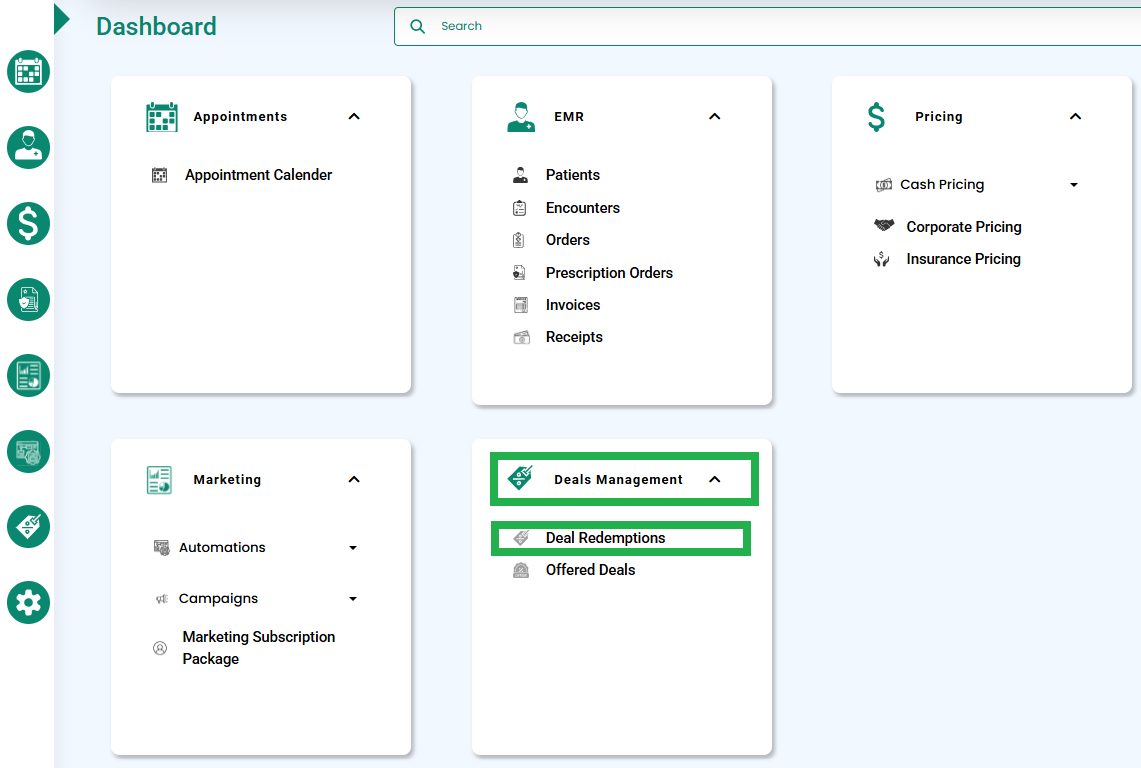Click the Marketing card report icon

pos(159,480)
